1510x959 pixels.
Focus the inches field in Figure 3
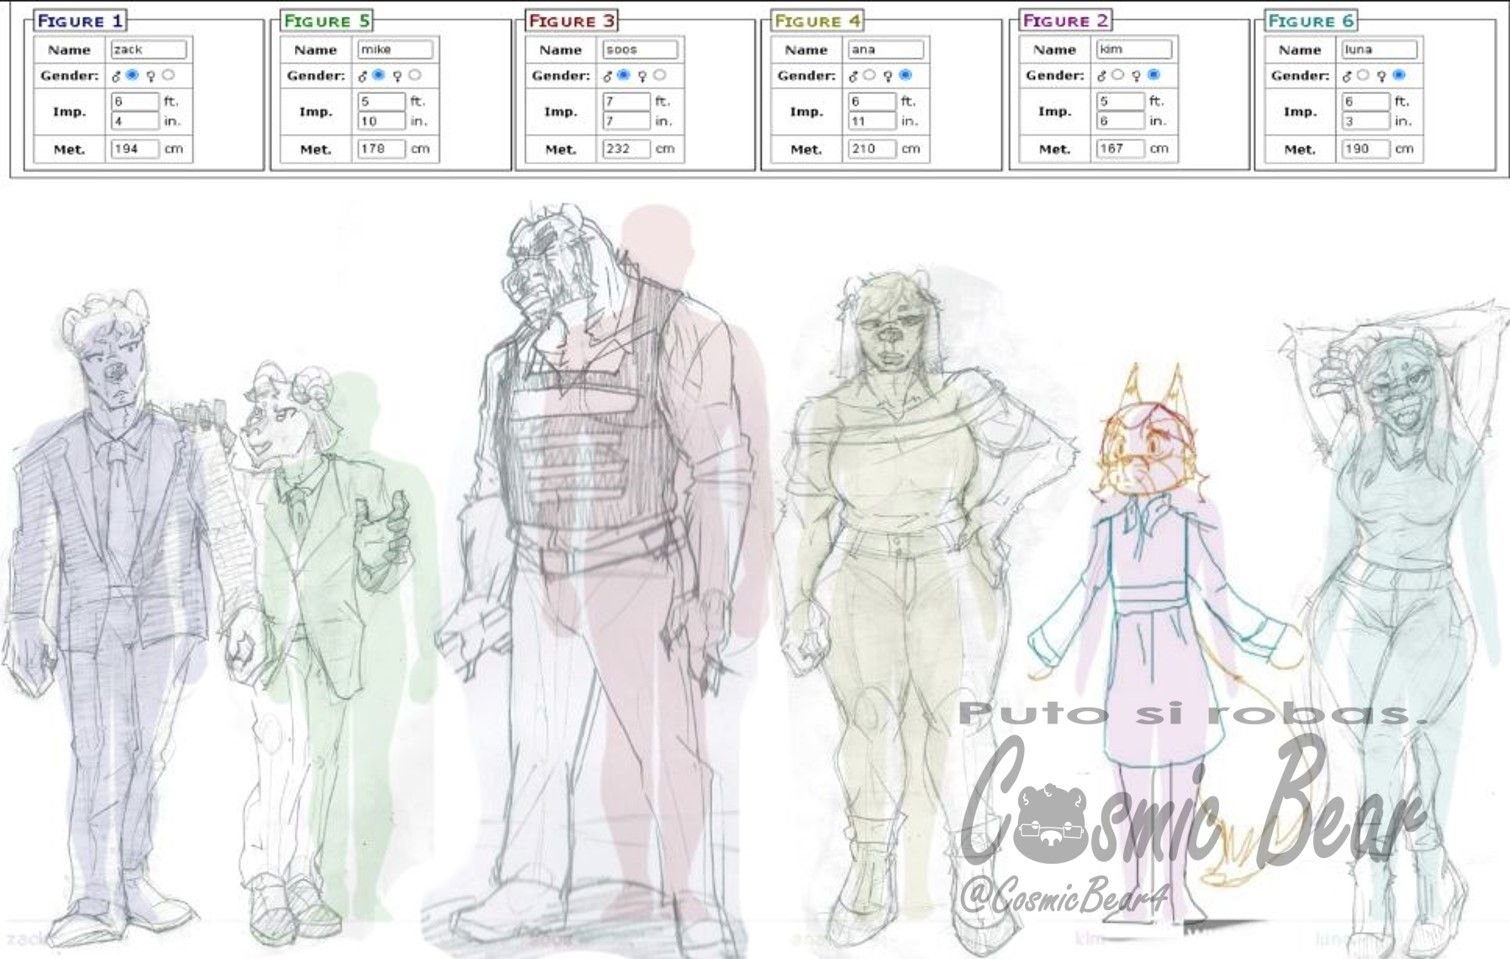coord(626,121)
